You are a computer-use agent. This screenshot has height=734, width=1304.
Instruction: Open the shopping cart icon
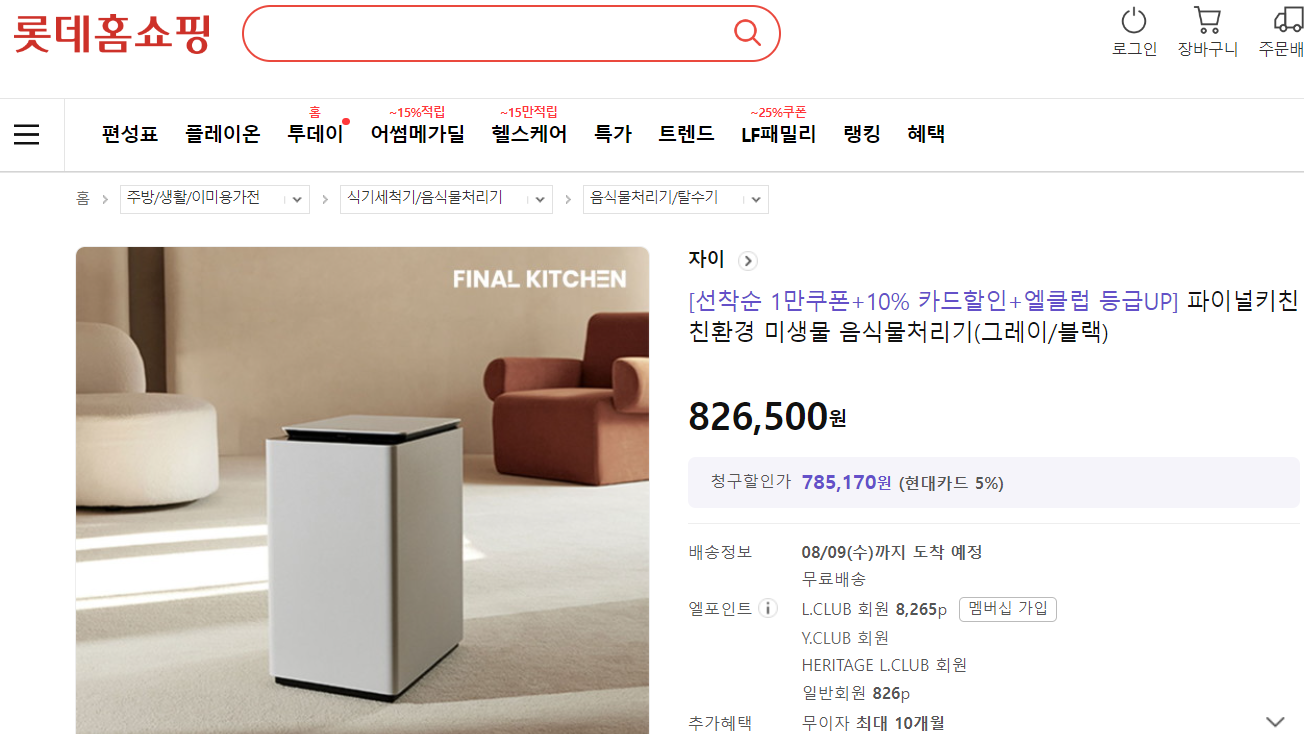[1207, 20]
